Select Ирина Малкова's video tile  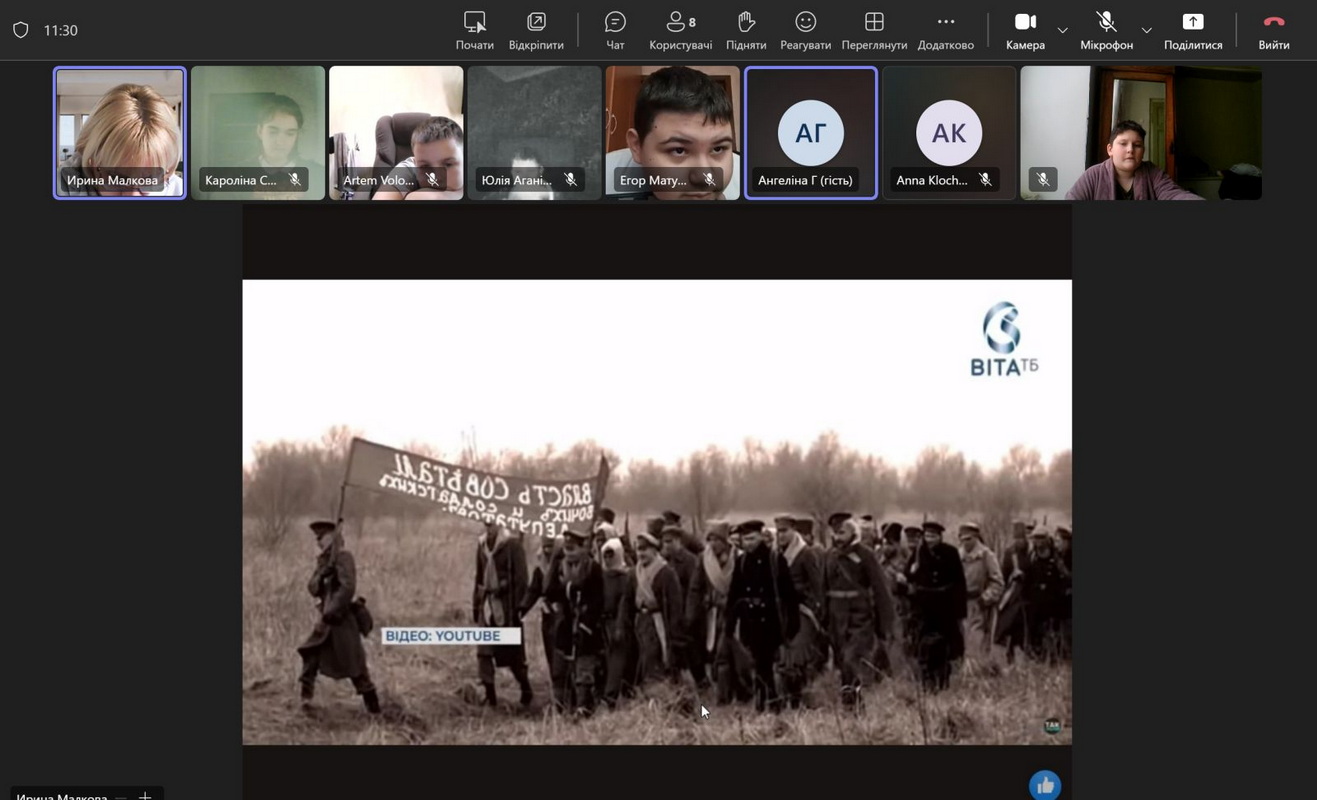pos(120,133)
